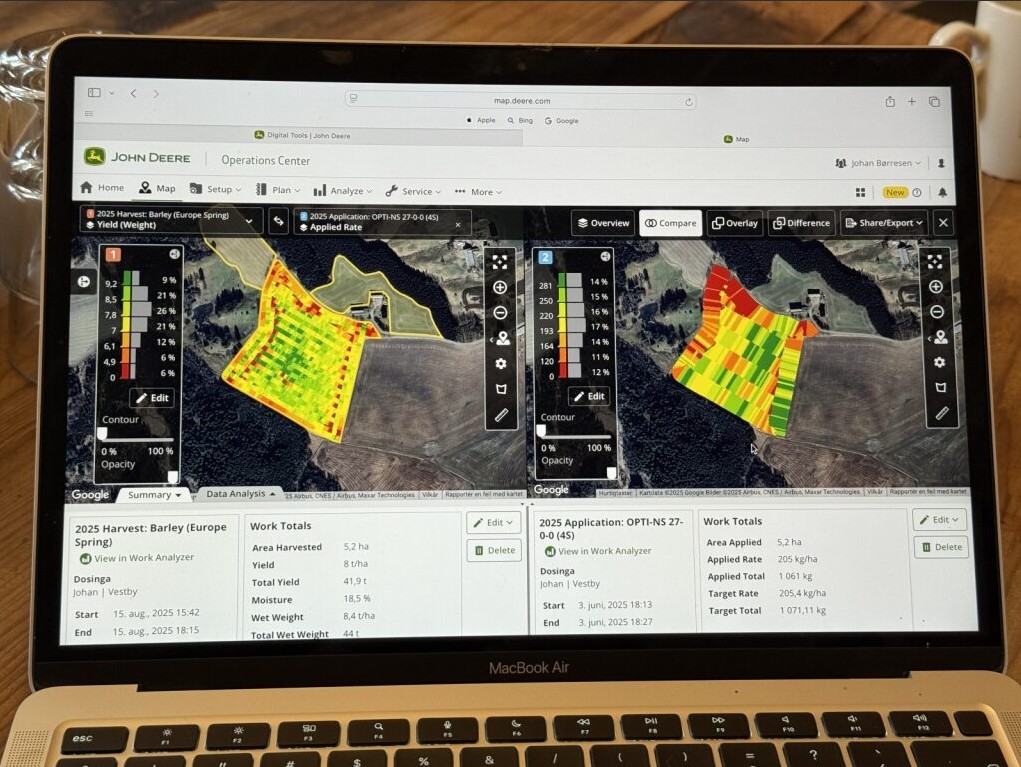Switch to the Data Analysis tab
1021x767 pixels.
[240, 494]
